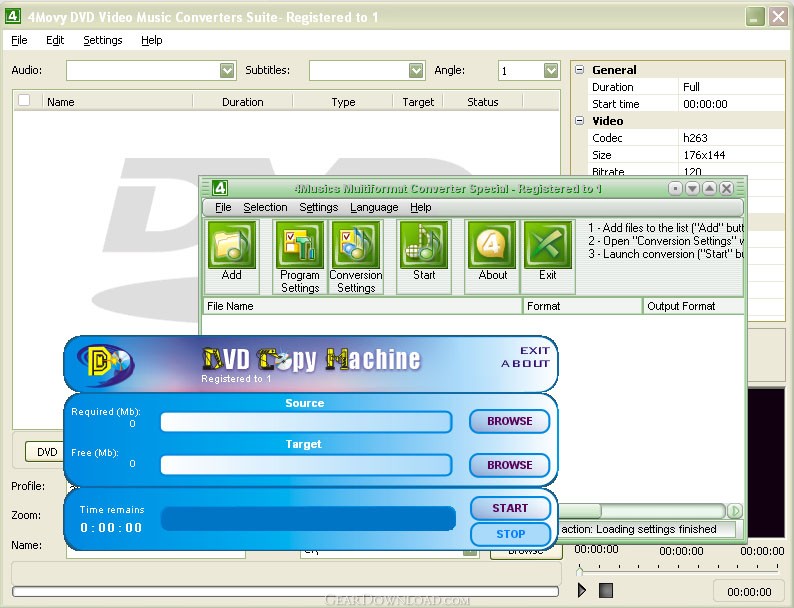794x608 pixels.
Task: Click the 4Movy bottom progress bar
Action: click(x=285, y=591)
